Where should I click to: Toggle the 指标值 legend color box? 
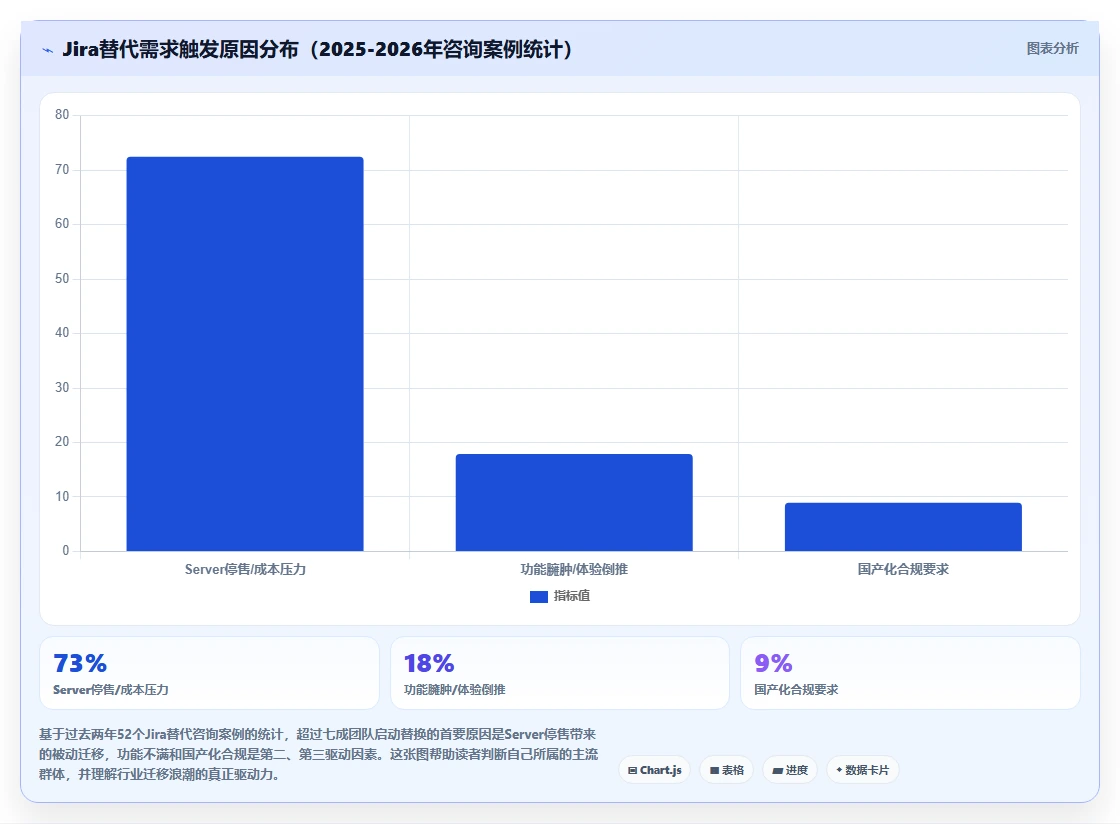[x=539, y=596]
